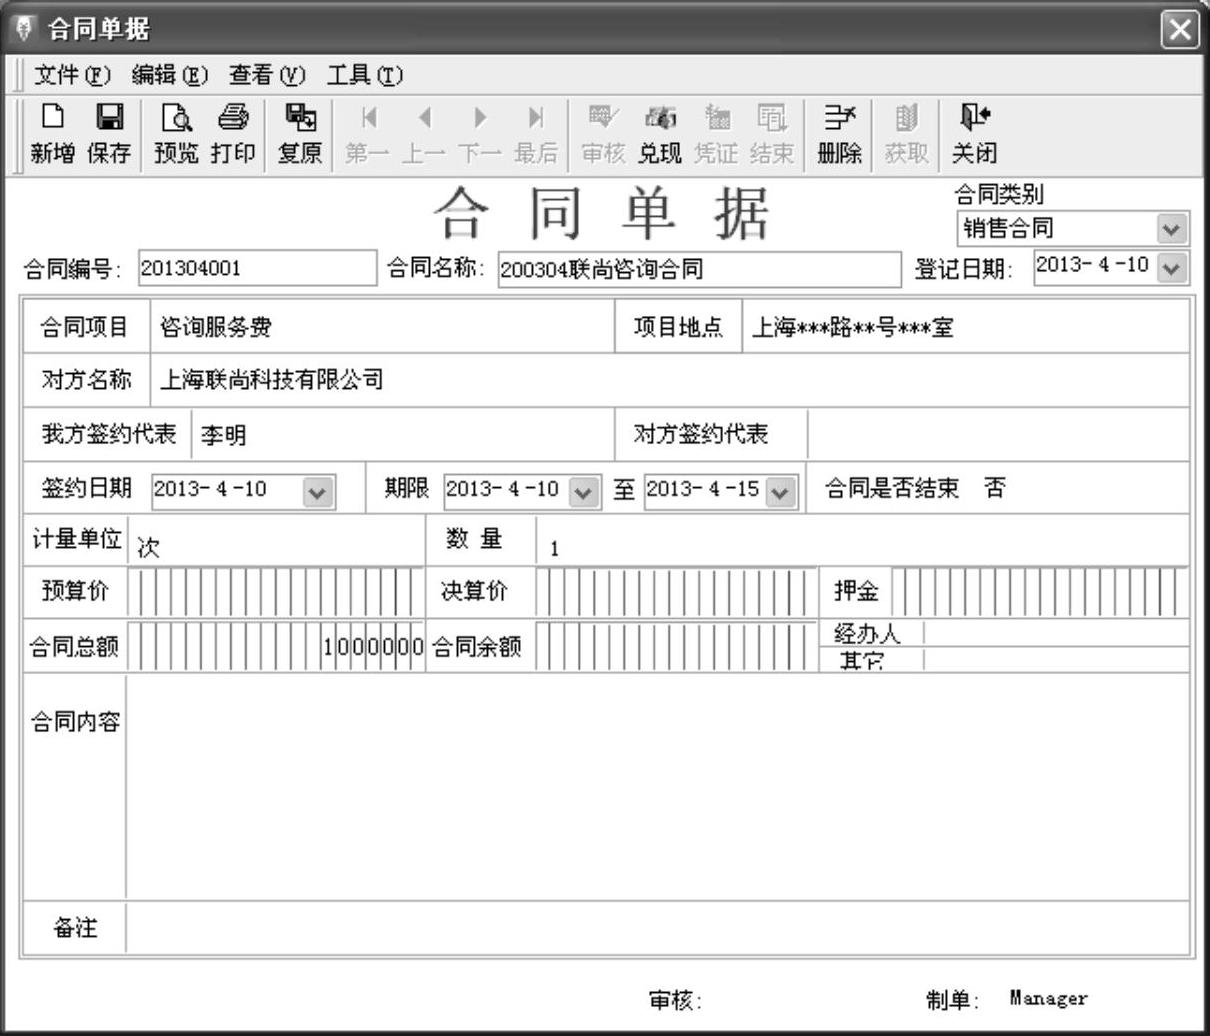
Task: Click the 关闭 (Close) toolbar icon
Action: [974, 134]
